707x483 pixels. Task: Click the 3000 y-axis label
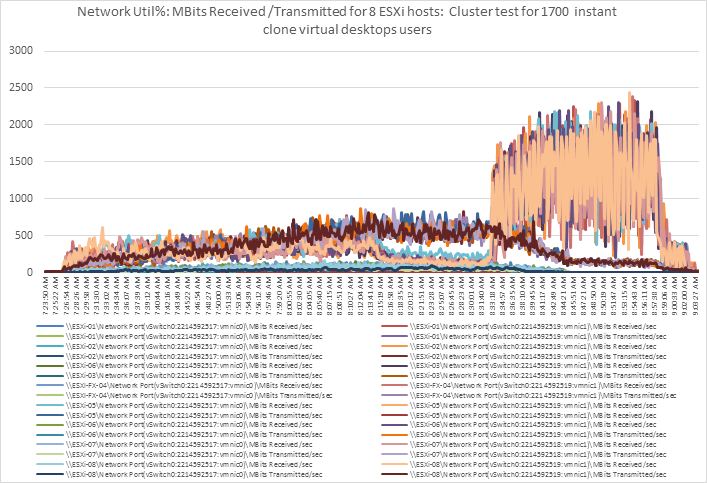tap(21, 51)
